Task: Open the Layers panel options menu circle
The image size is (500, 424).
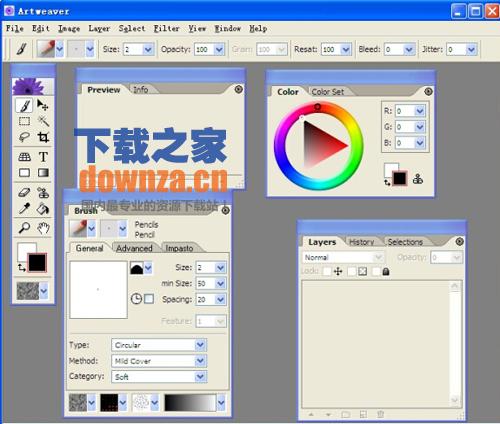Action: point(460,241)
